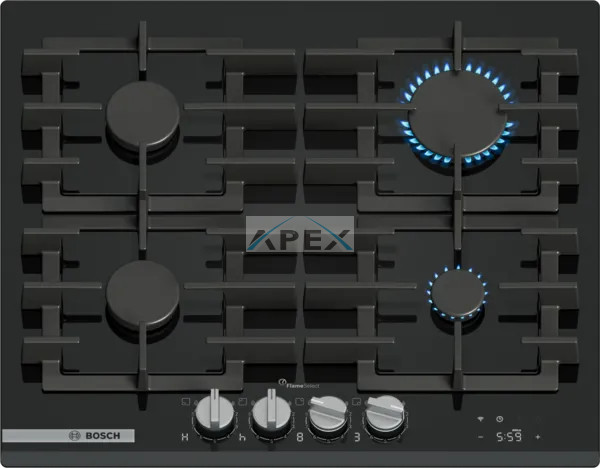Select the unlit top left burner

(143, 113)
